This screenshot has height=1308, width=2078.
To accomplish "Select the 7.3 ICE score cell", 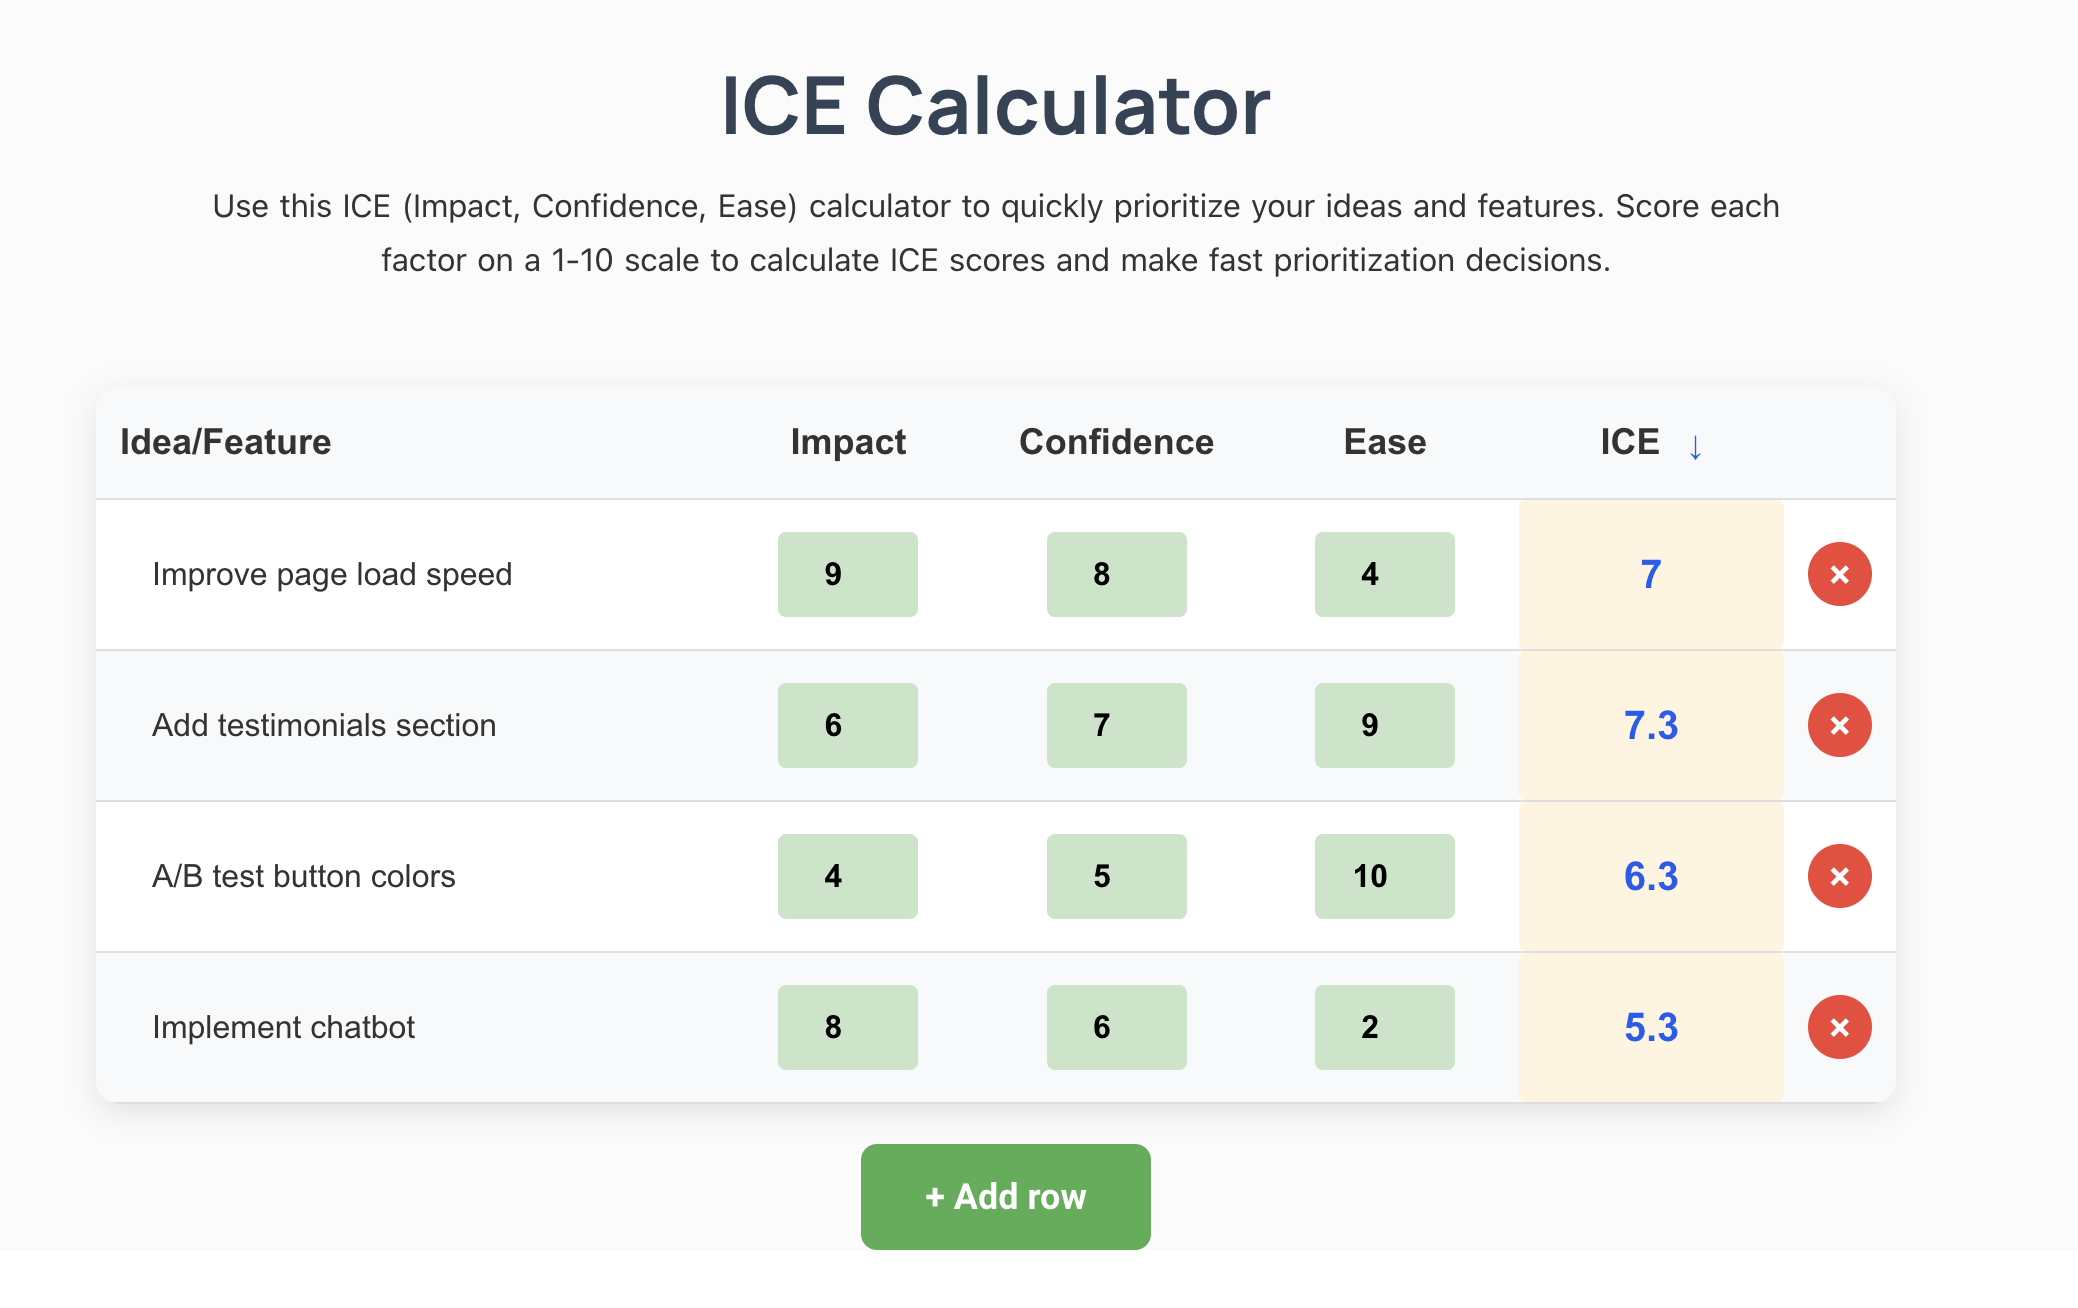I will pos(1650,725).
